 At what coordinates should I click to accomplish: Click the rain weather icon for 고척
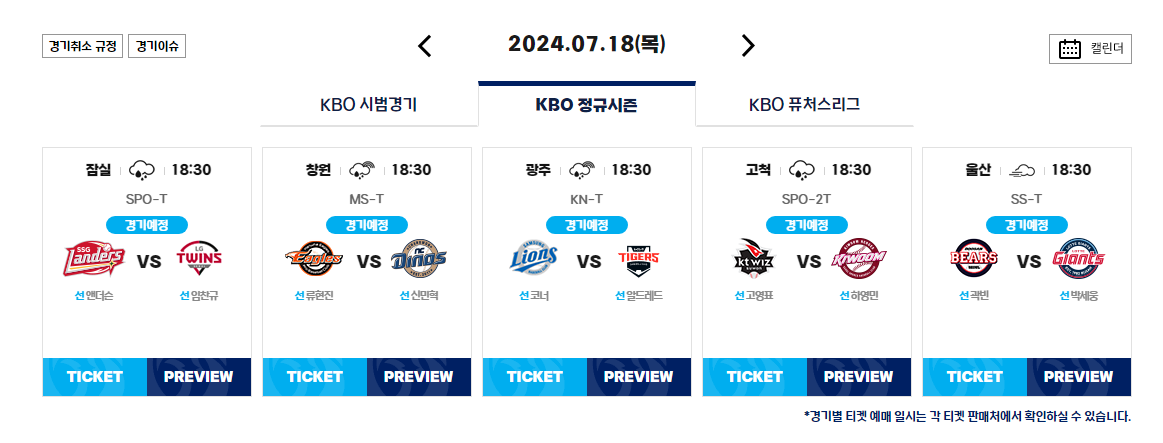coord(801,170)
